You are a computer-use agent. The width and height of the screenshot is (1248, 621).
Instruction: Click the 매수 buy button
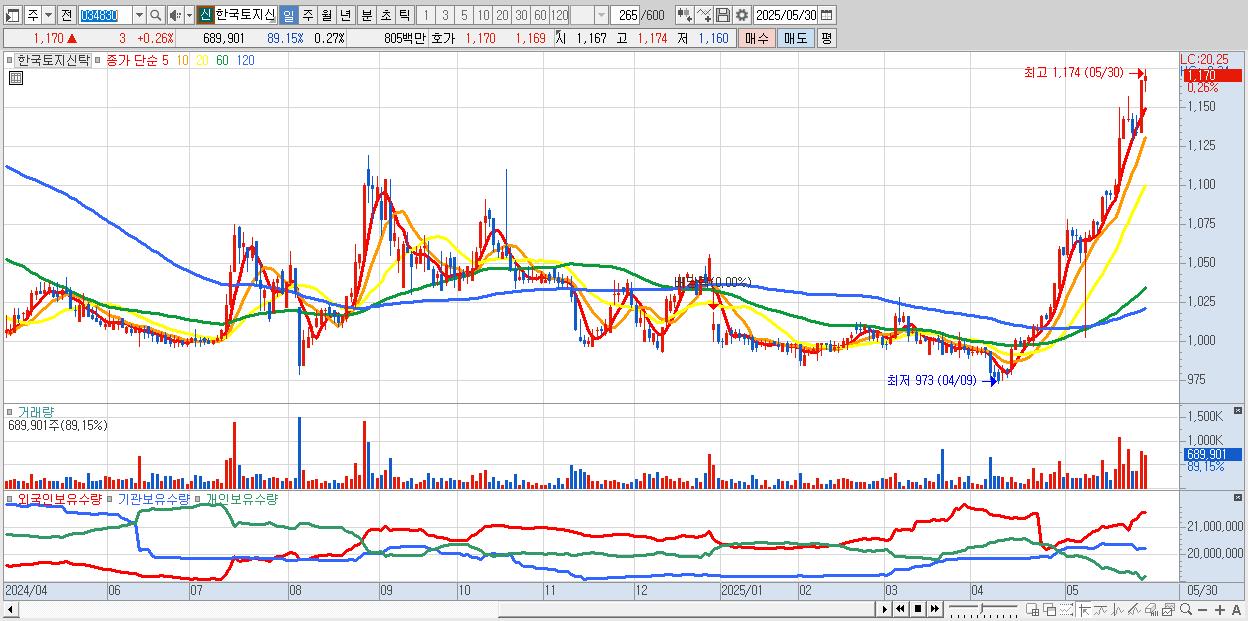tap(757, 38)
